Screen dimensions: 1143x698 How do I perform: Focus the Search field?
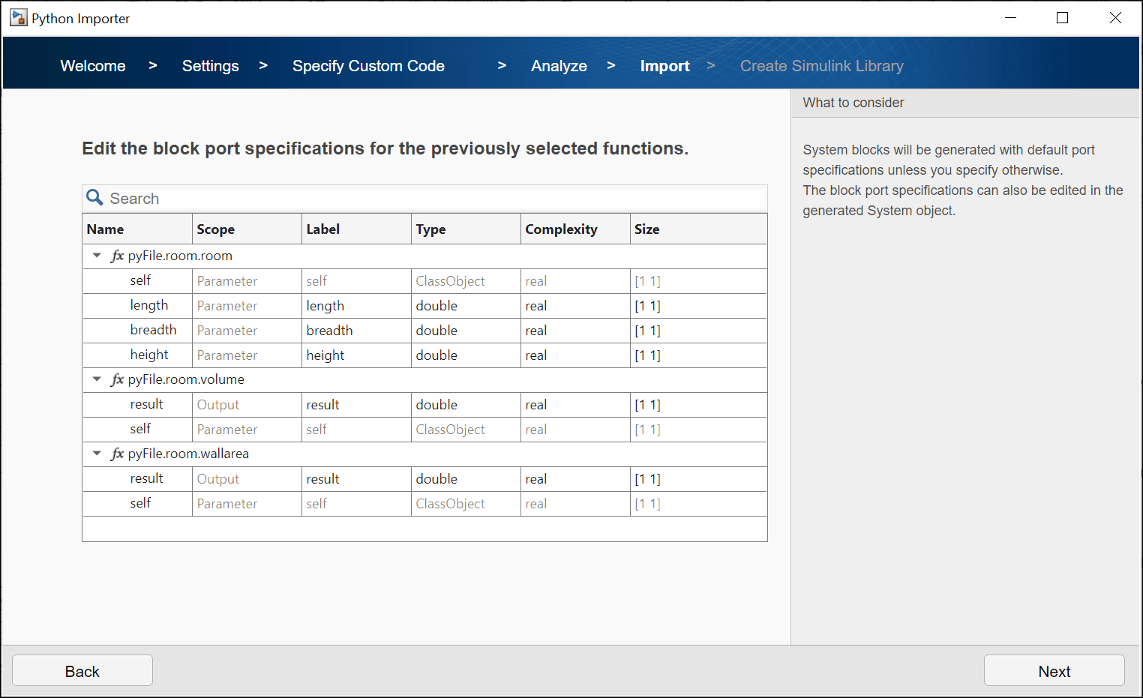[x=425, y=198]
